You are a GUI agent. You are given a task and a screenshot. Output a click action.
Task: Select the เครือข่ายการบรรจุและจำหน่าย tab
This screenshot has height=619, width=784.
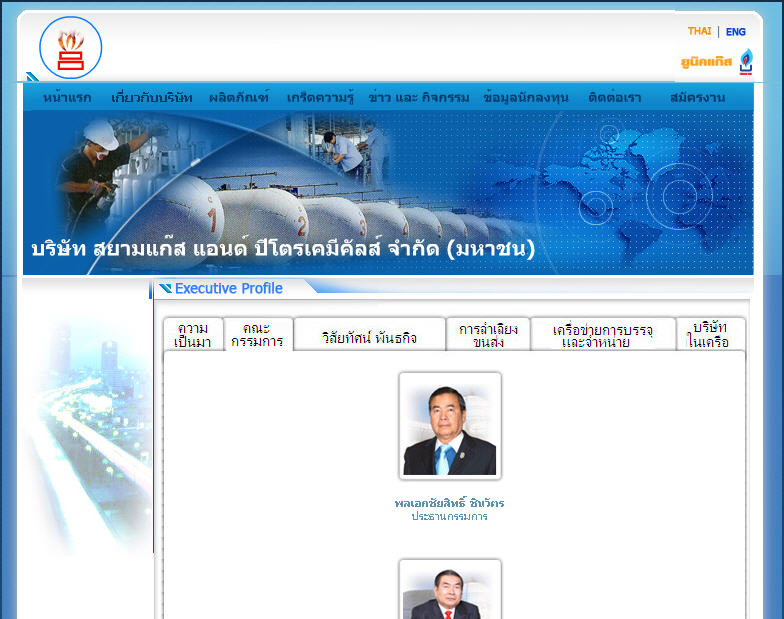[x=603, y=334]
